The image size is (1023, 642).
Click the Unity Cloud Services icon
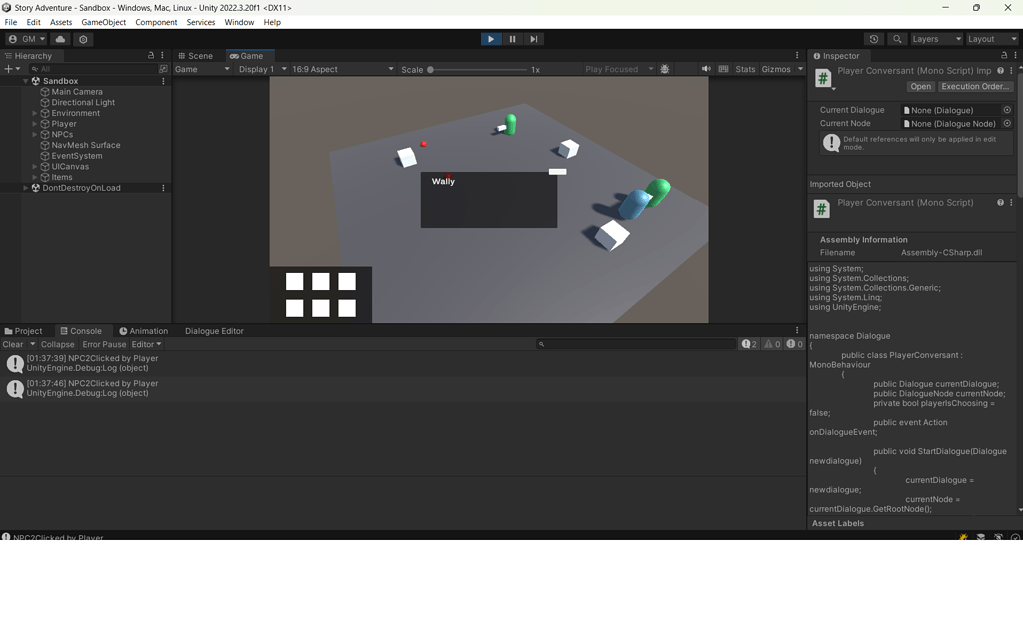[60, 38]
